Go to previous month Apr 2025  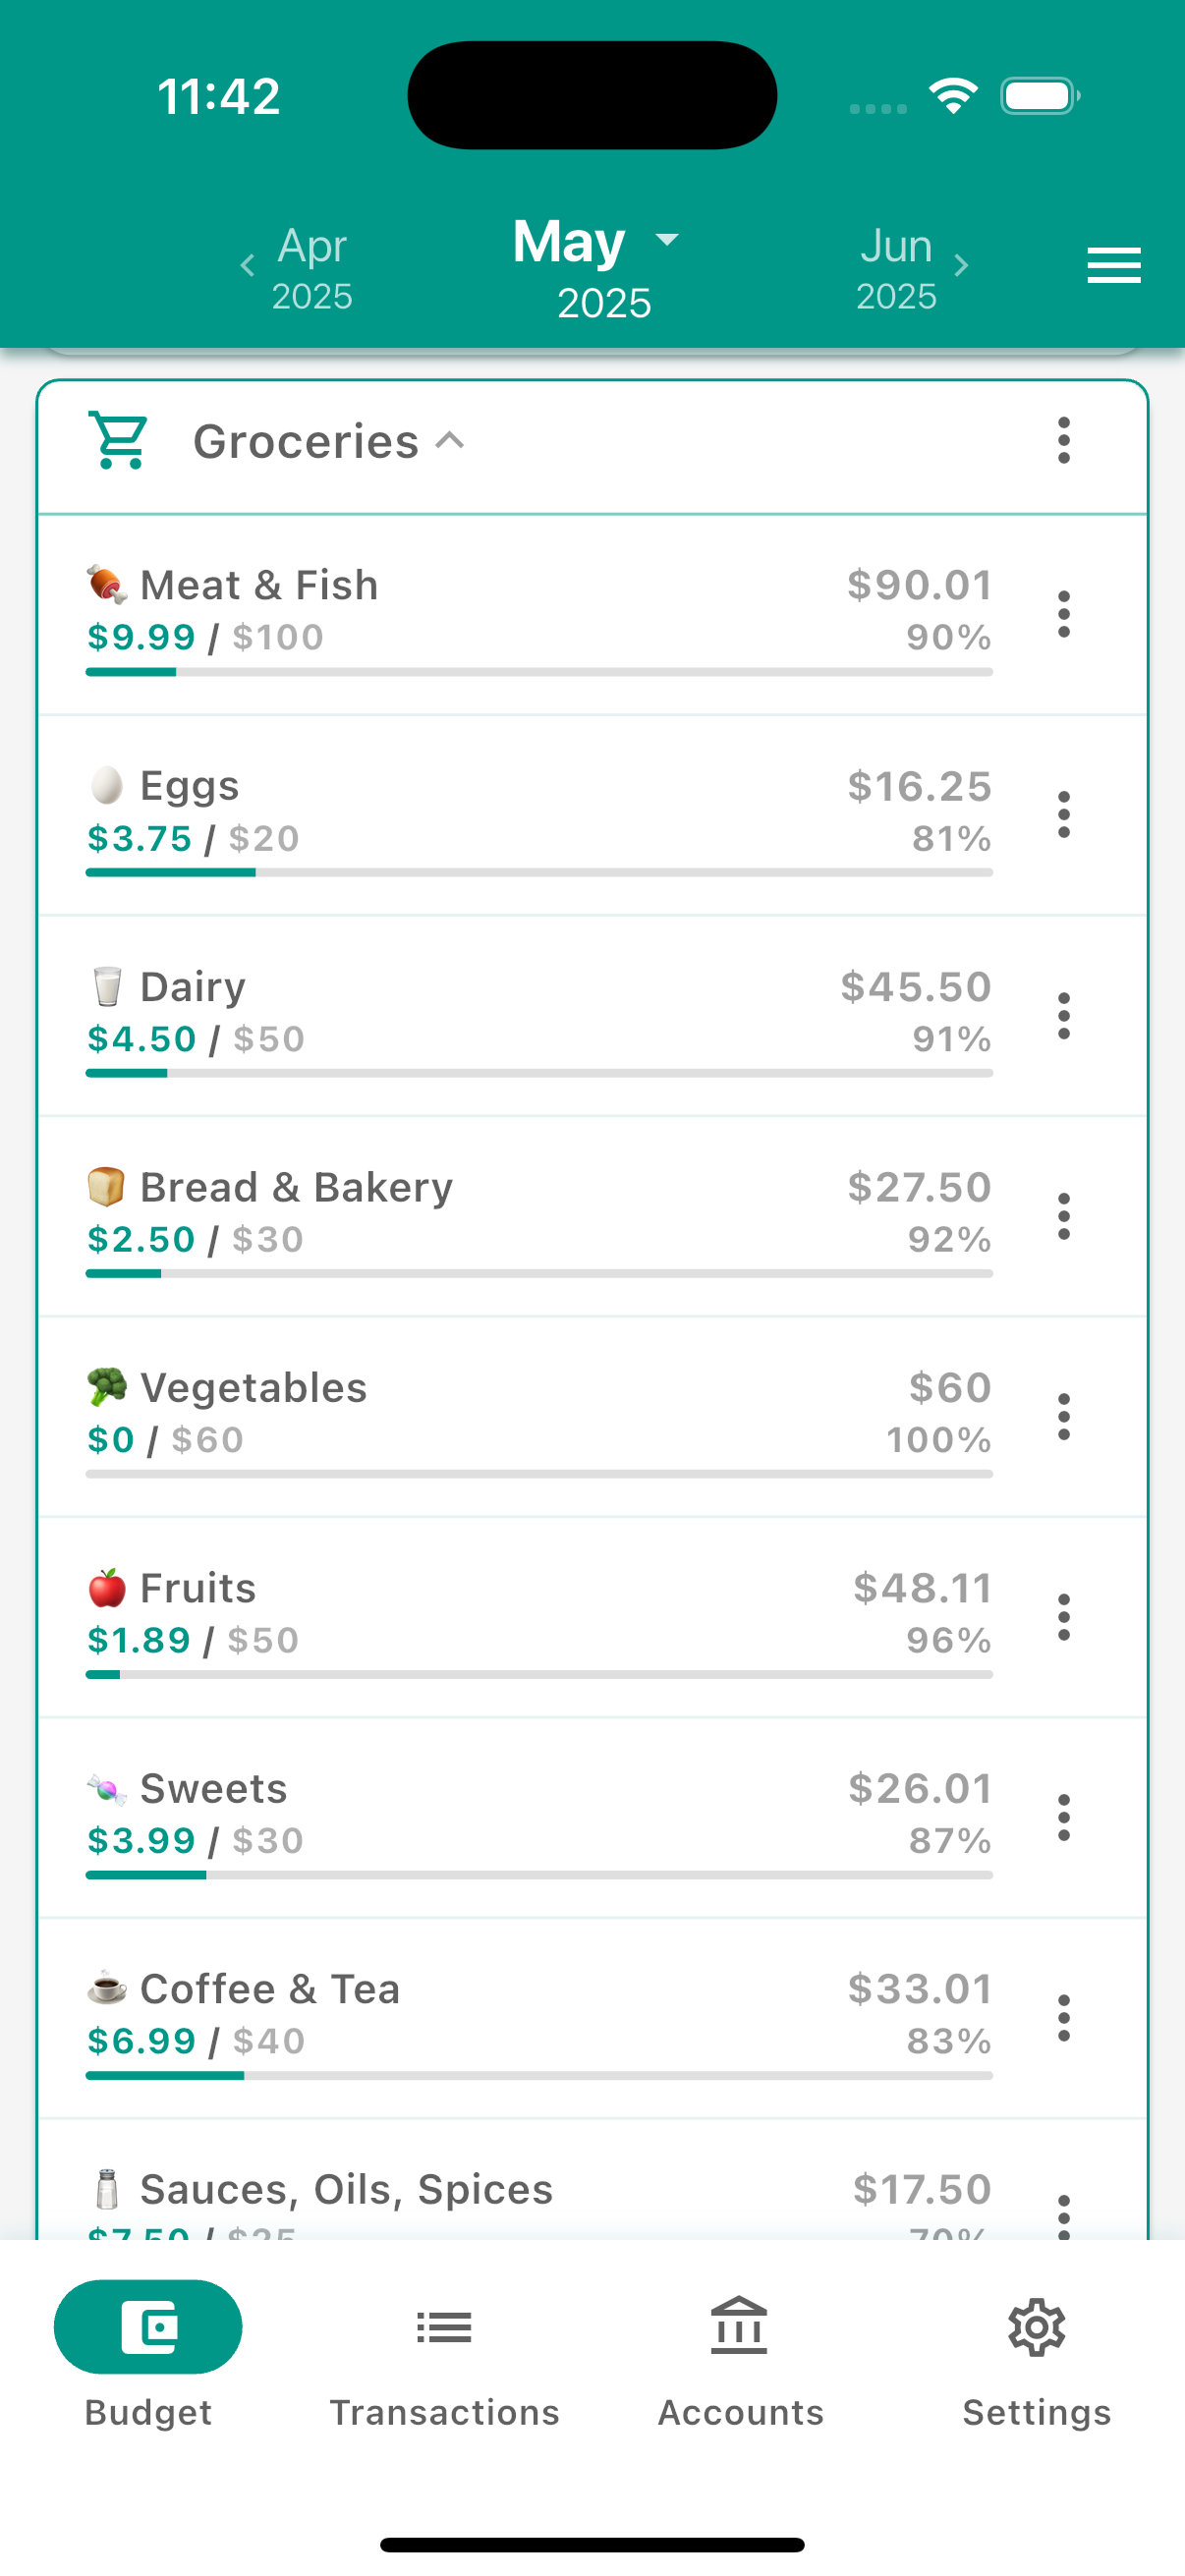click(x=298, y=268)
